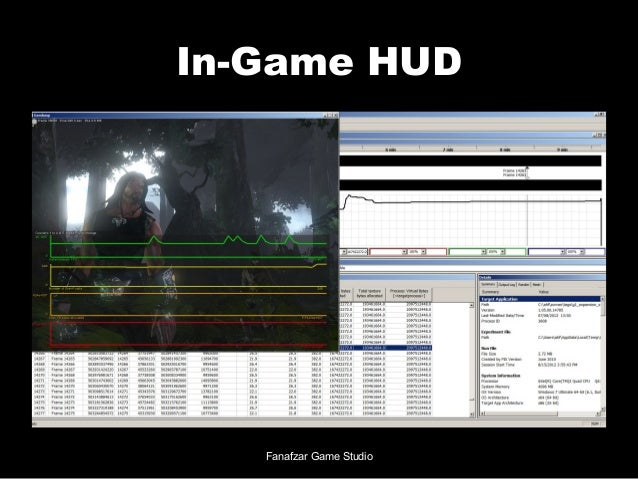Image resolution: width=638 pixels, height=479 pixels.
Task: Open the Output Log tab in Details
Action: 507,284
